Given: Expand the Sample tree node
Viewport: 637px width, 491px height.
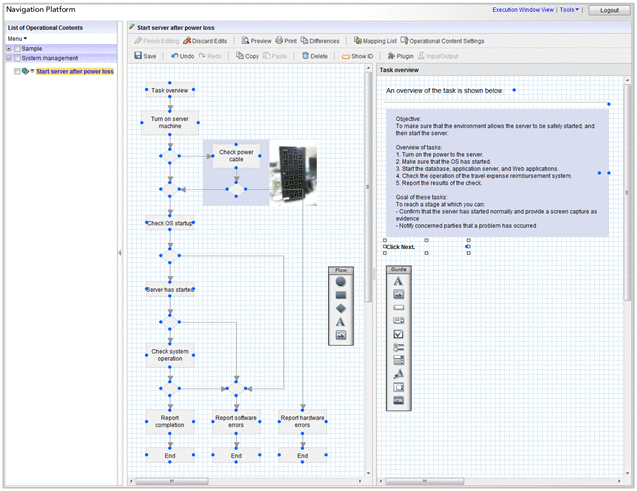Looking at the screenshot, I should coord(8,48).
